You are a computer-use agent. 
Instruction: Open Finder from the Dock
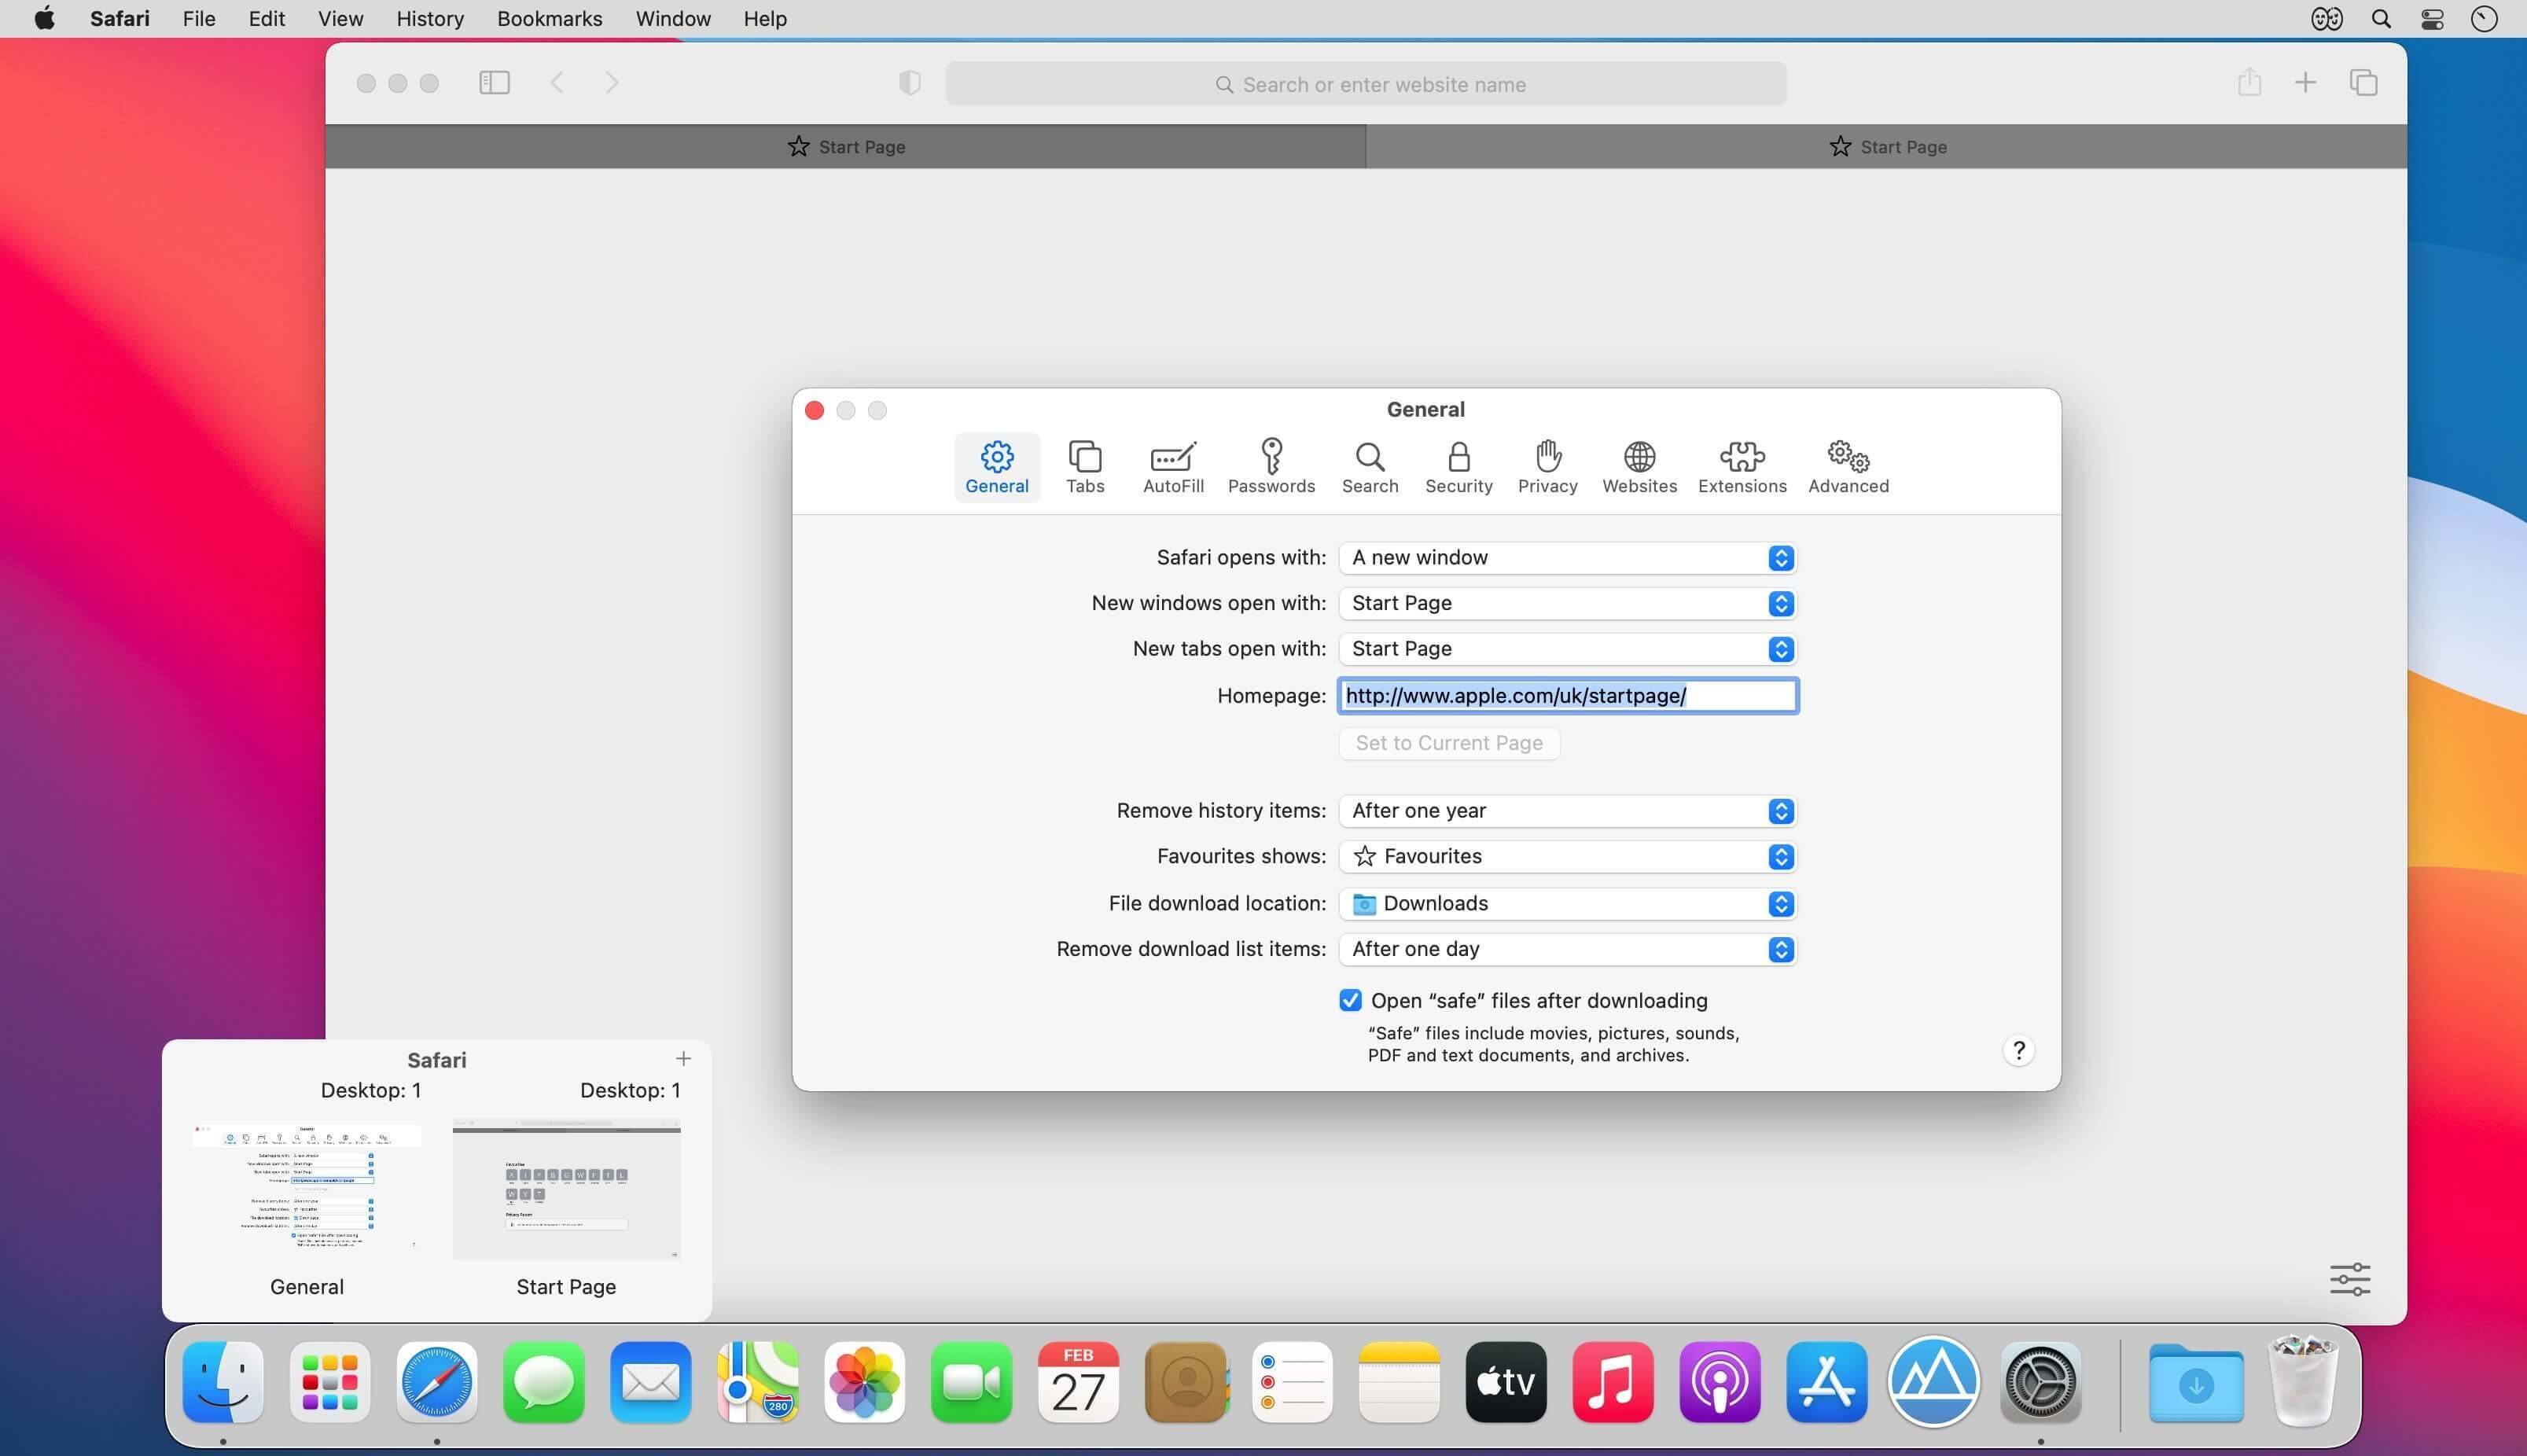[223, 1382]
